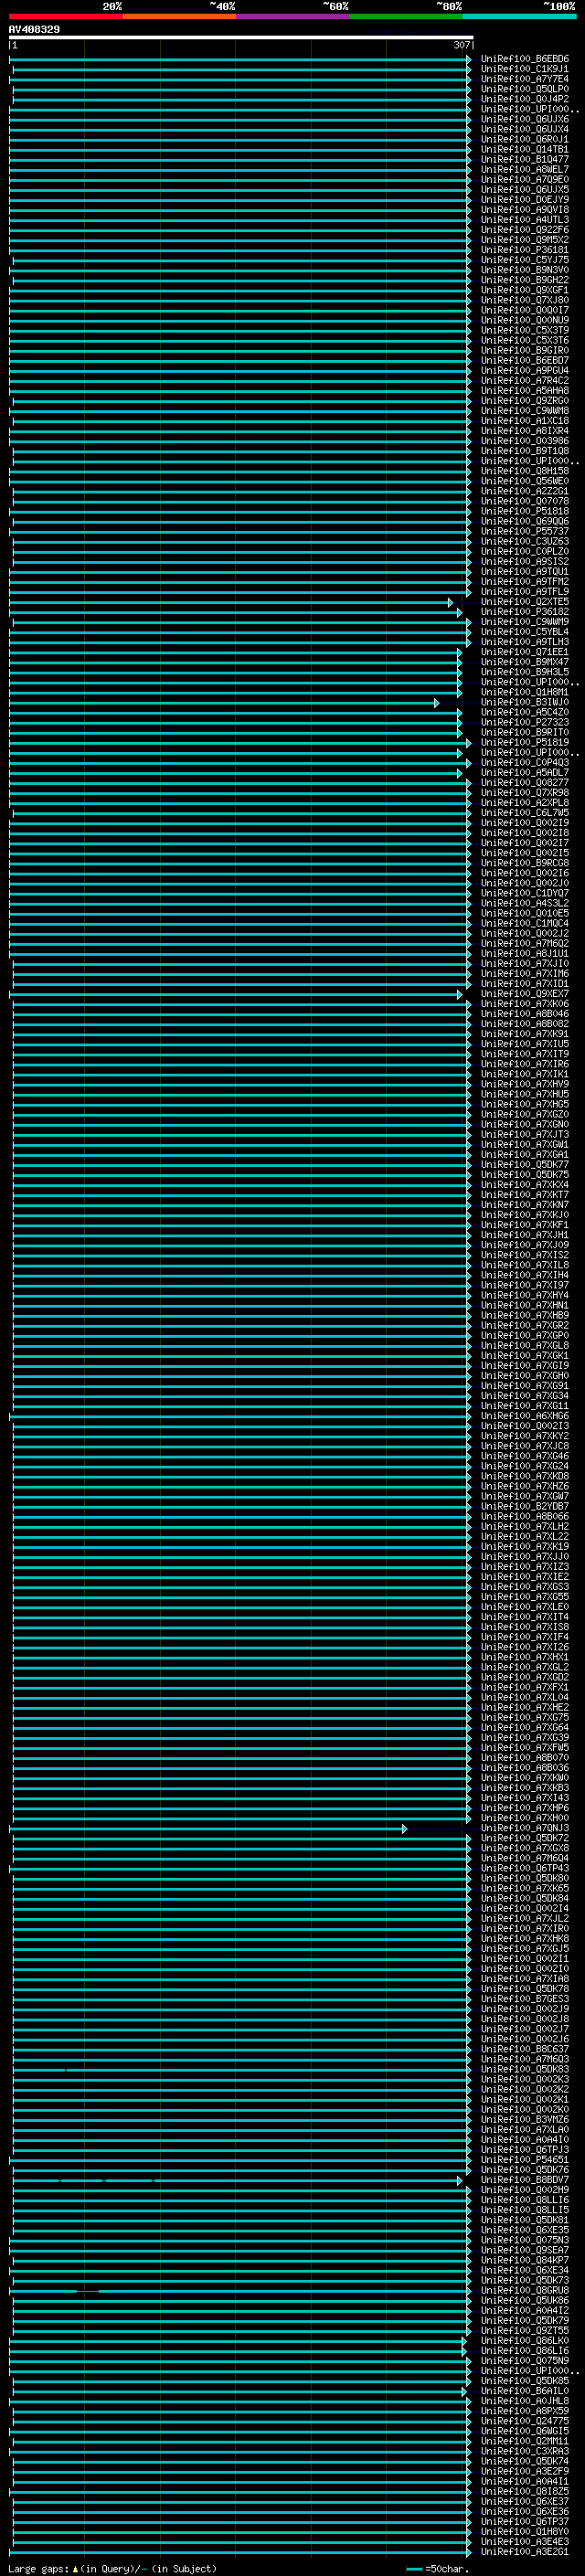Open hit UniRef100_B6EBD6
The width and height of the screenshot is (585, 2576).
(x=525, y=59)
